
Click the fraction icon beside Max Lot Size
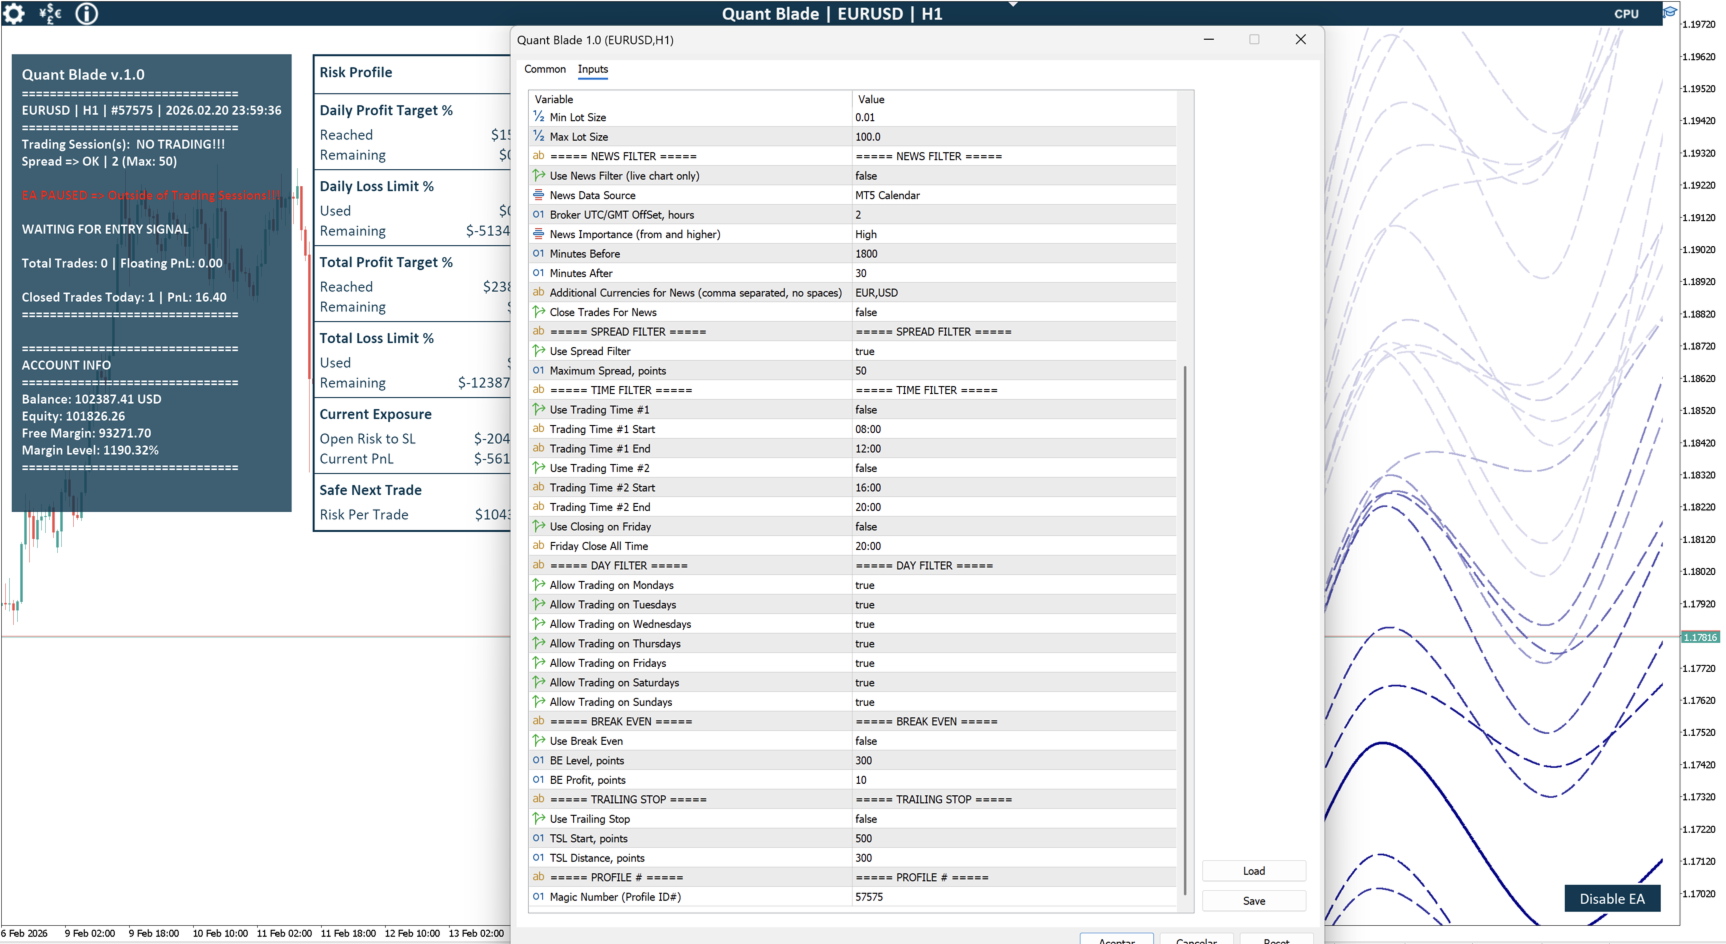click(539, 136)
